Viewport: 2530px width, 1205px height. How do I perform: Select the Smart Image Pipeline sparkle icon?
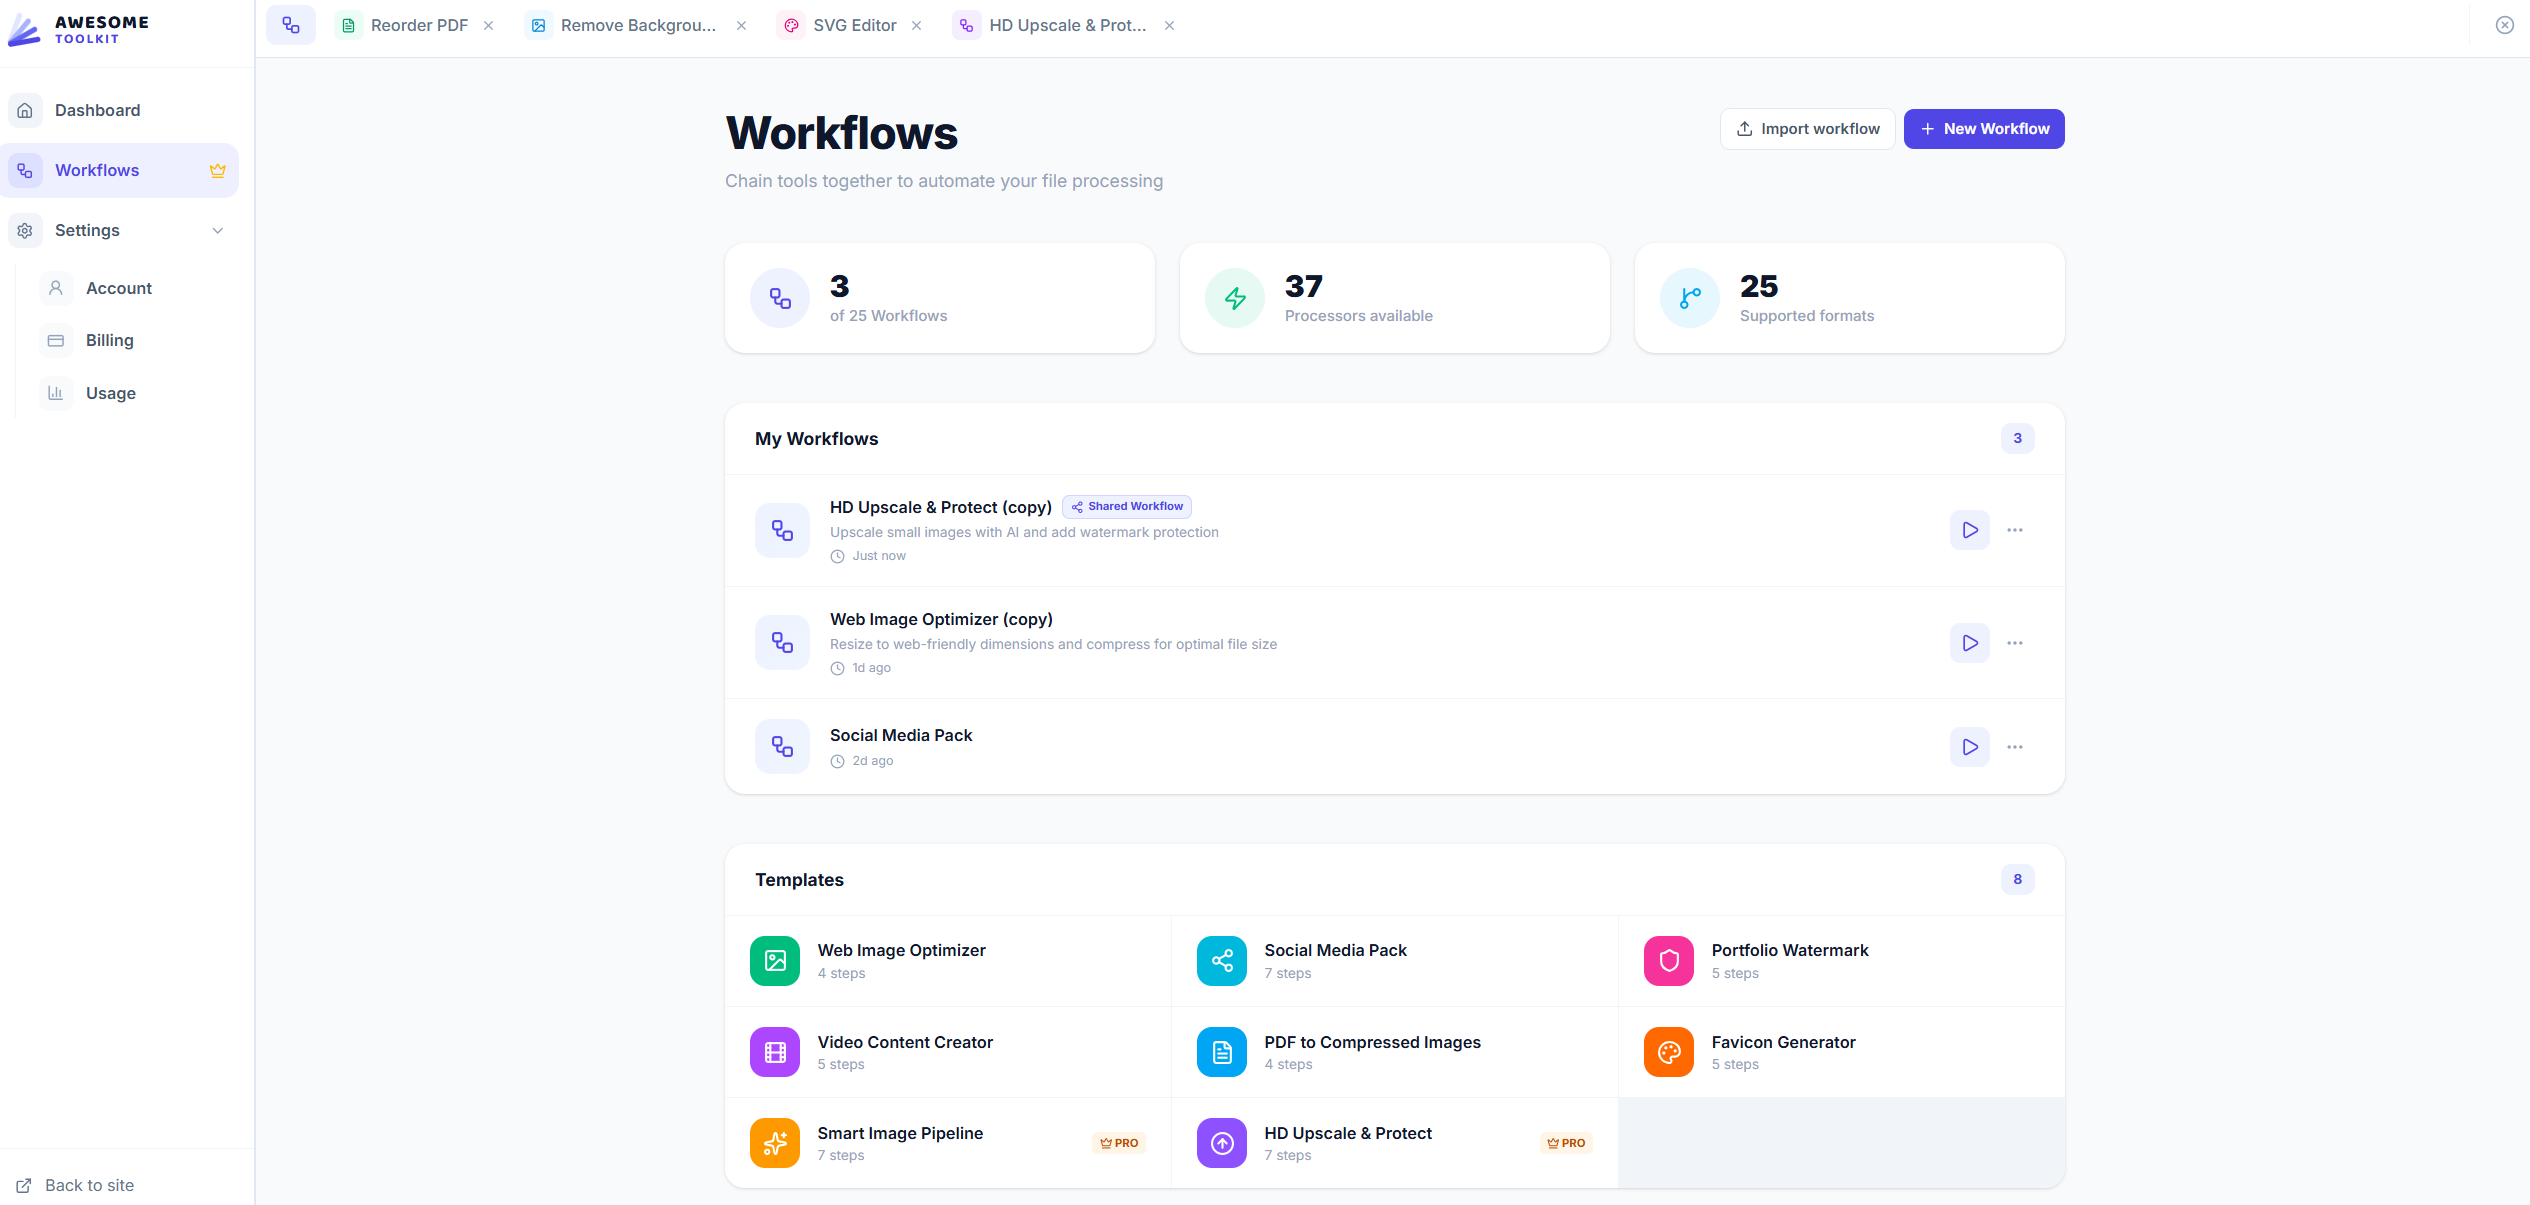coord(774,1143)
